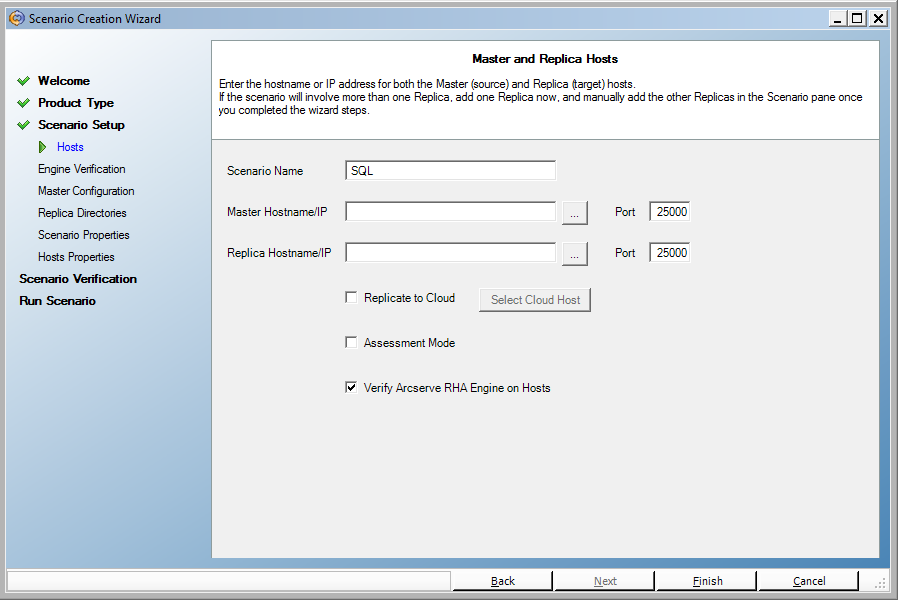Viewport: 898px width, 600px height.
Task: Select the Hosts Properties step
Action: (76, 257)
